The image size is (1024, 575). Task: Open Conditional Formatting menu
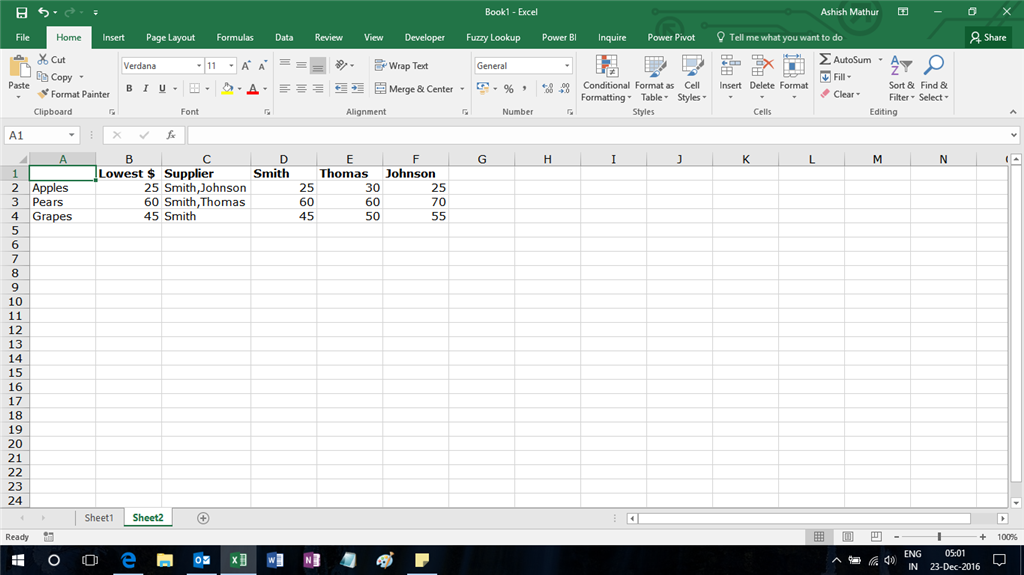tap(606, 79)
